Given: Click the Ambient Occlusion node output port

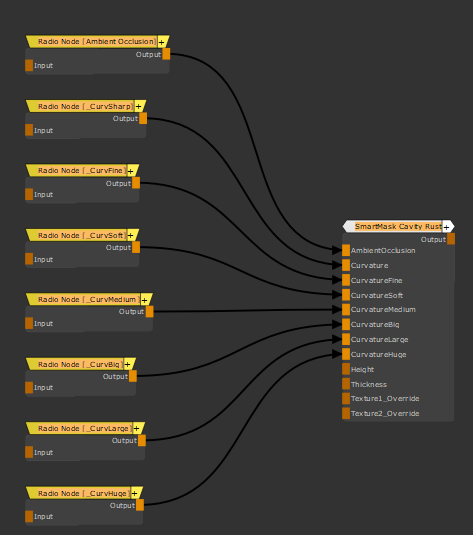Looking at the screenshot, I should (166, 54).
